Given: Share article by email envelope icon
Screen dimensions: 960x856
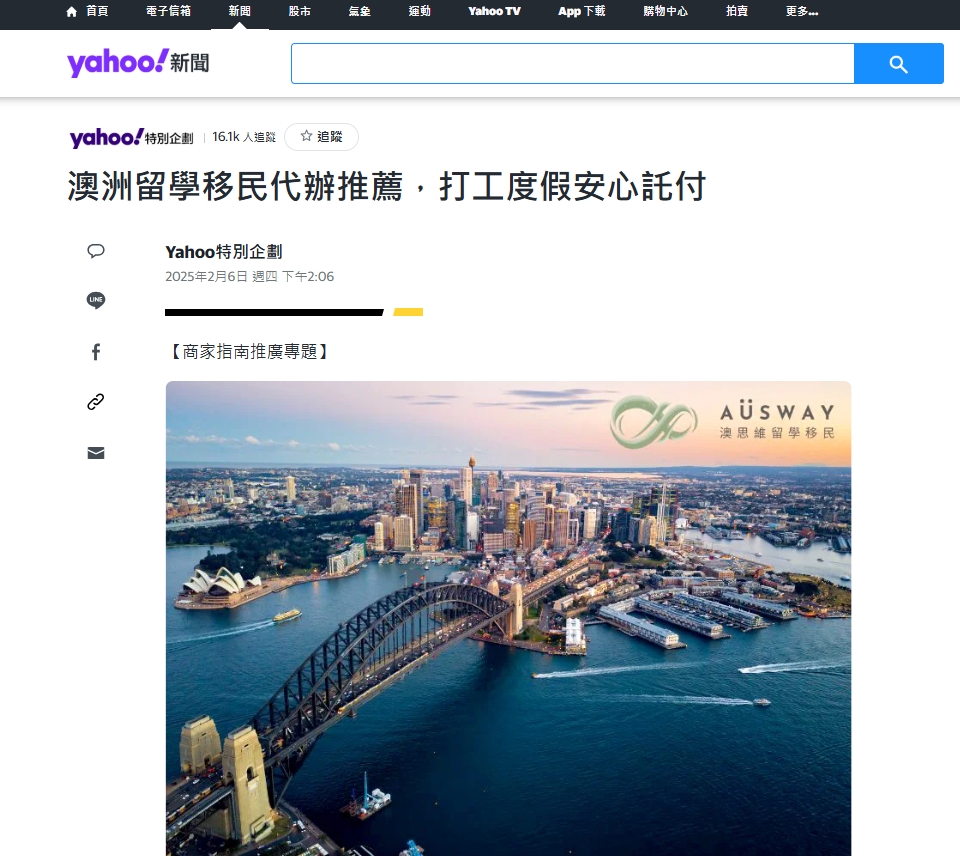Looking at the screenshot, I should pos(96,453).
